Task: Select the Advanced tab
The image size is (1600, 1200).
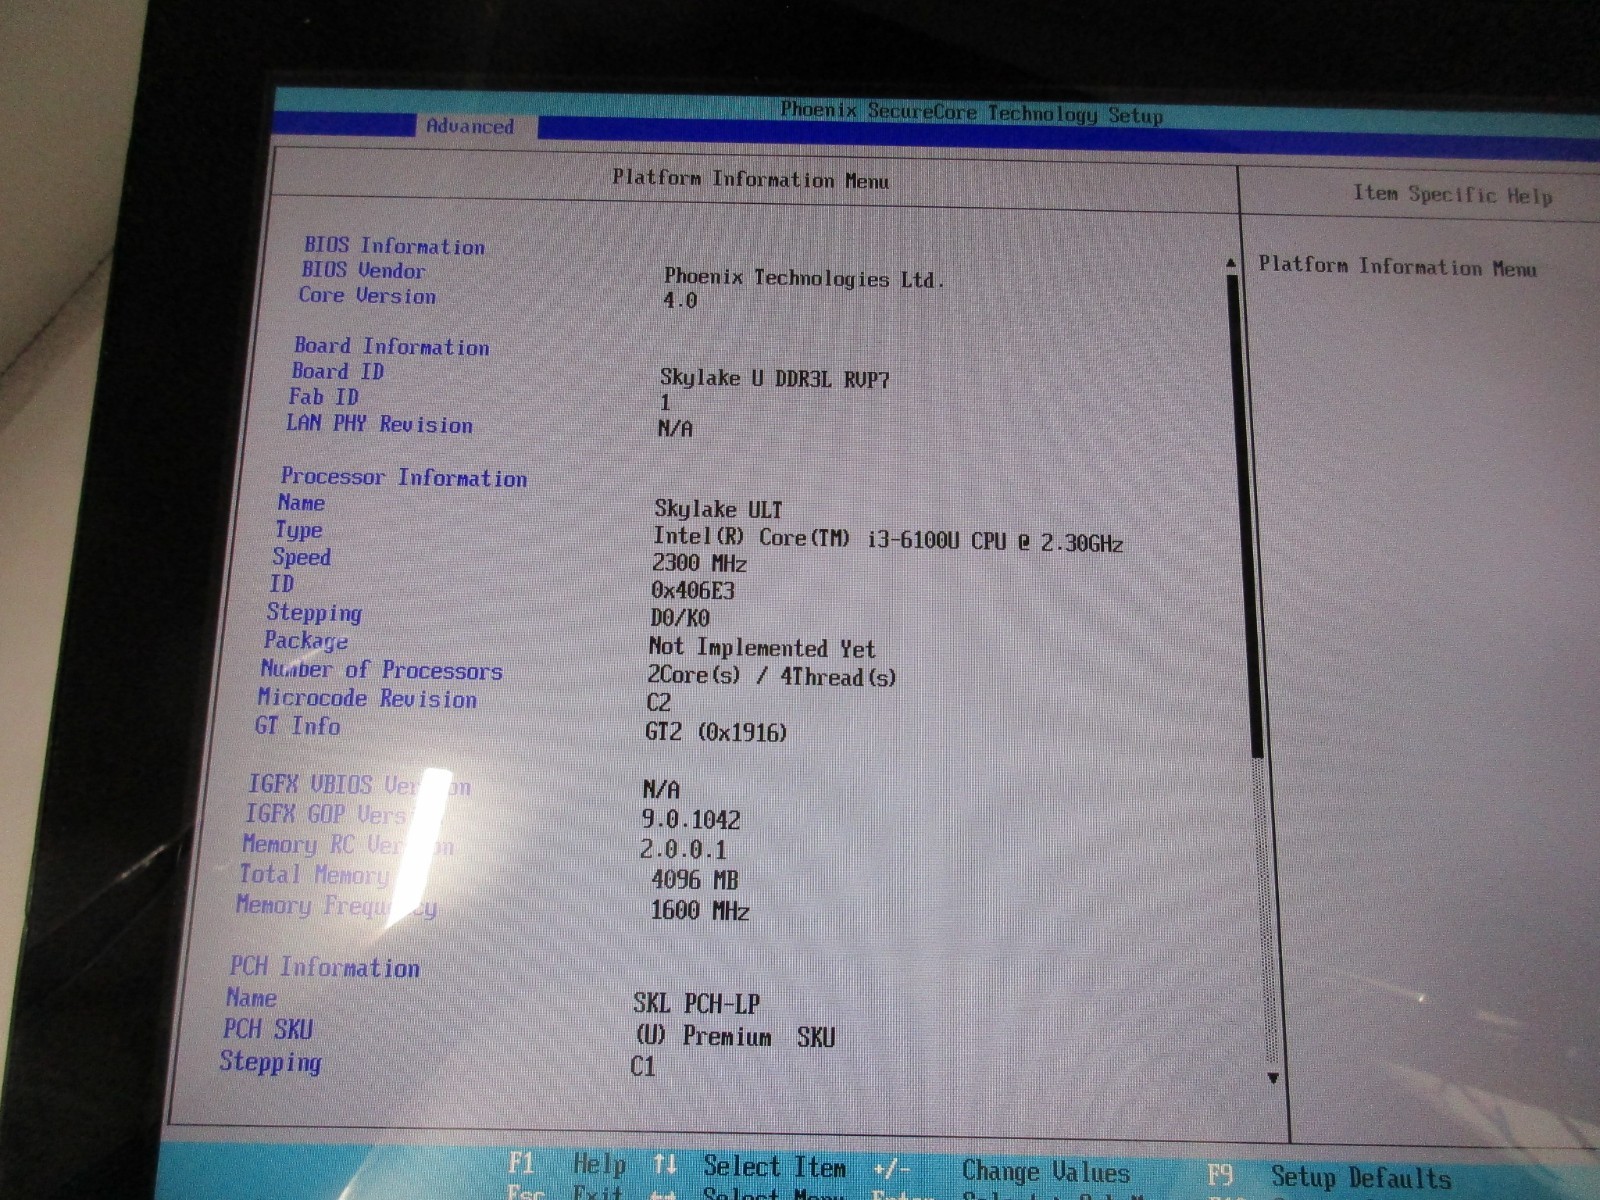Action: click(x=470, y=126)
